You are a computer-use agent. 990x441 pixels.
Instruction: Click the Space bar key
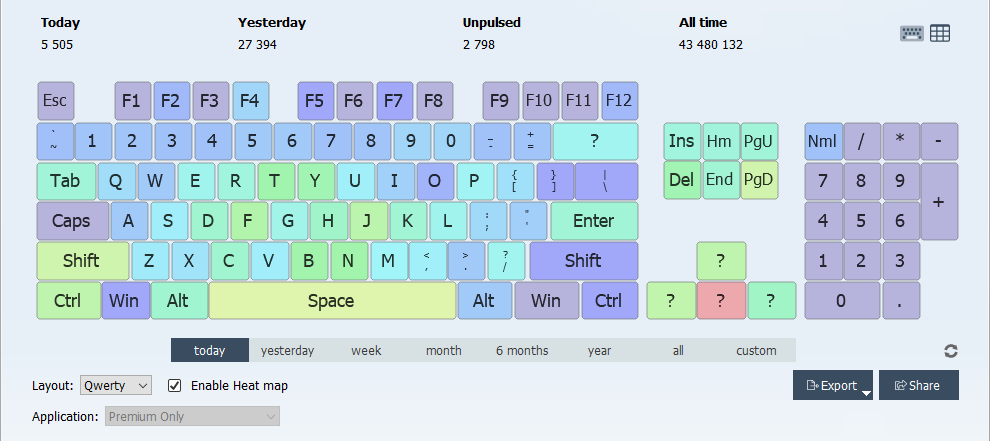[x=331, y=300]
